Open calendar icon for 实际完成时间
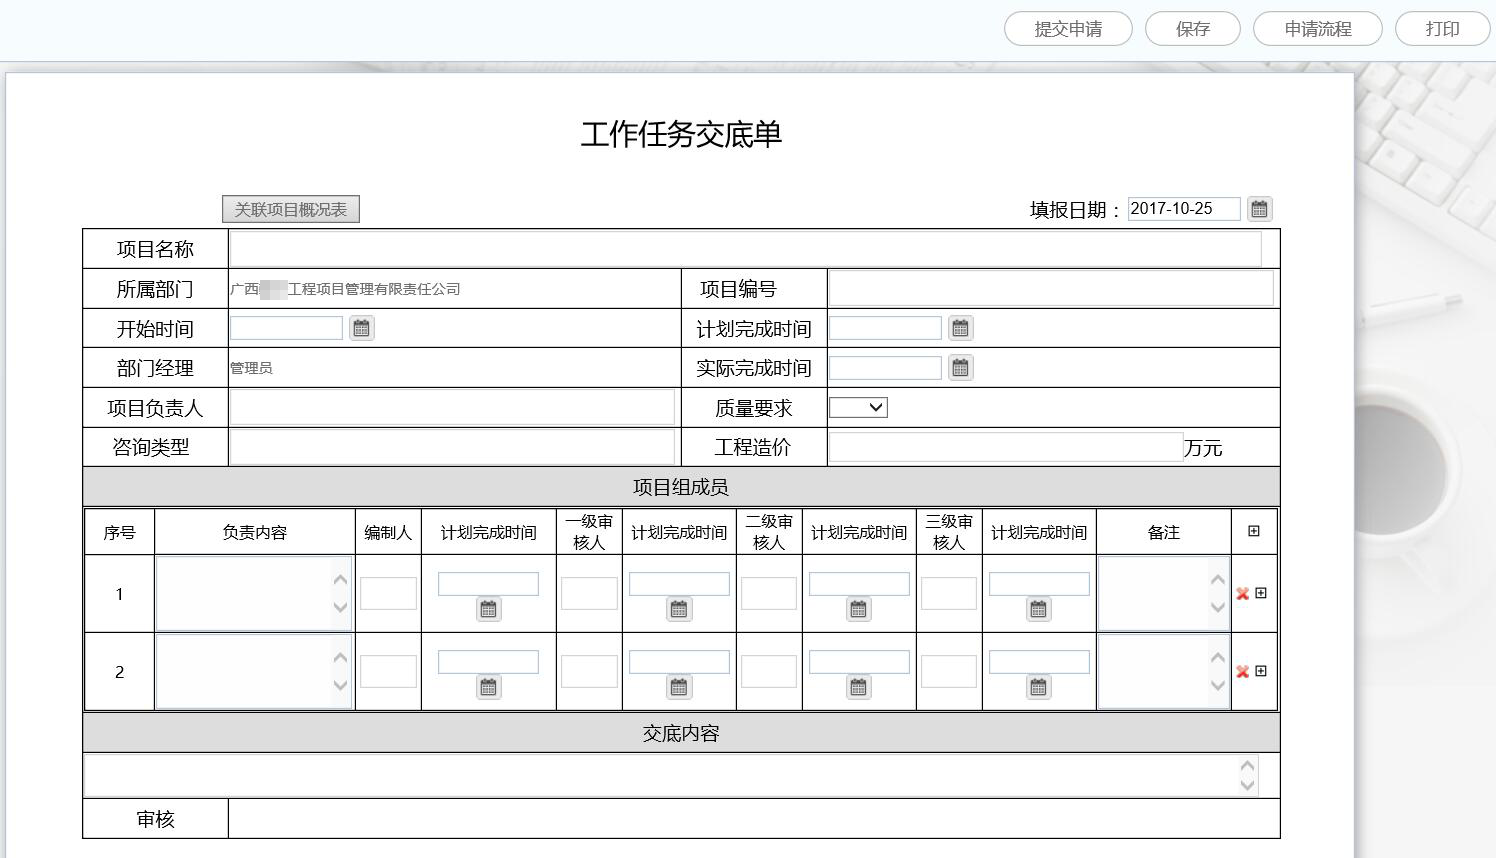The height and width of the screenshot is (858, 1496). (x=960, y=368)
